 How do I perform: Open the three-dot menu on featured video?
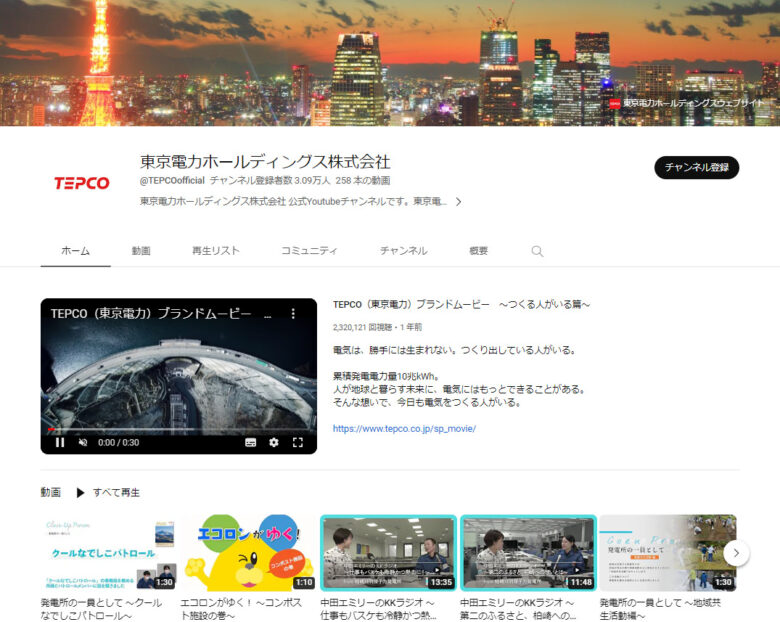(x=293, y=313)
